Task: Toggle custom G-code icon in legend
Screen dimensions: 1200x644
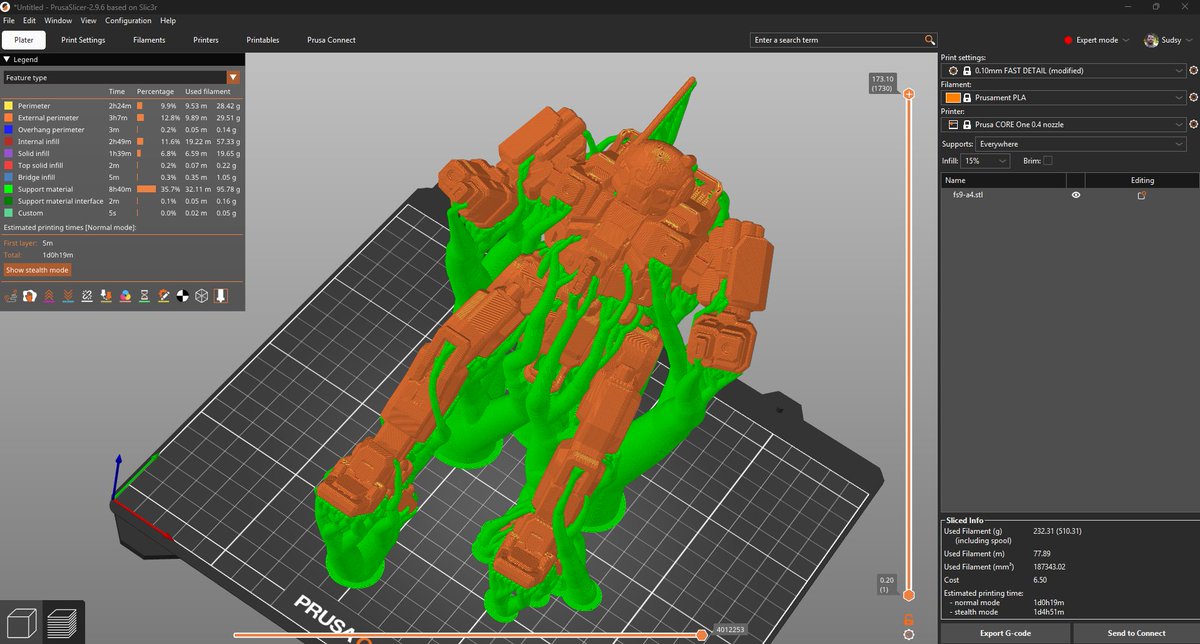Action: point(163,295)
